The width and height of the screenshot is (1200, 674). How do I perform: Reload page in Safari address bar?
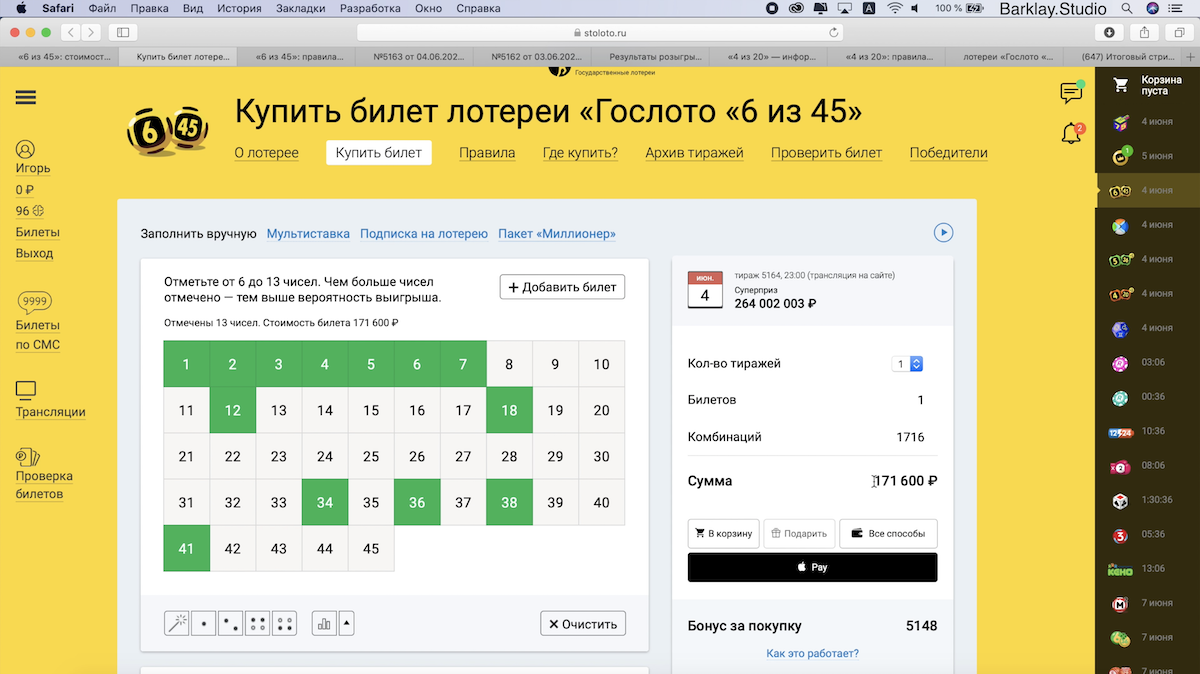tap(835, 32)
